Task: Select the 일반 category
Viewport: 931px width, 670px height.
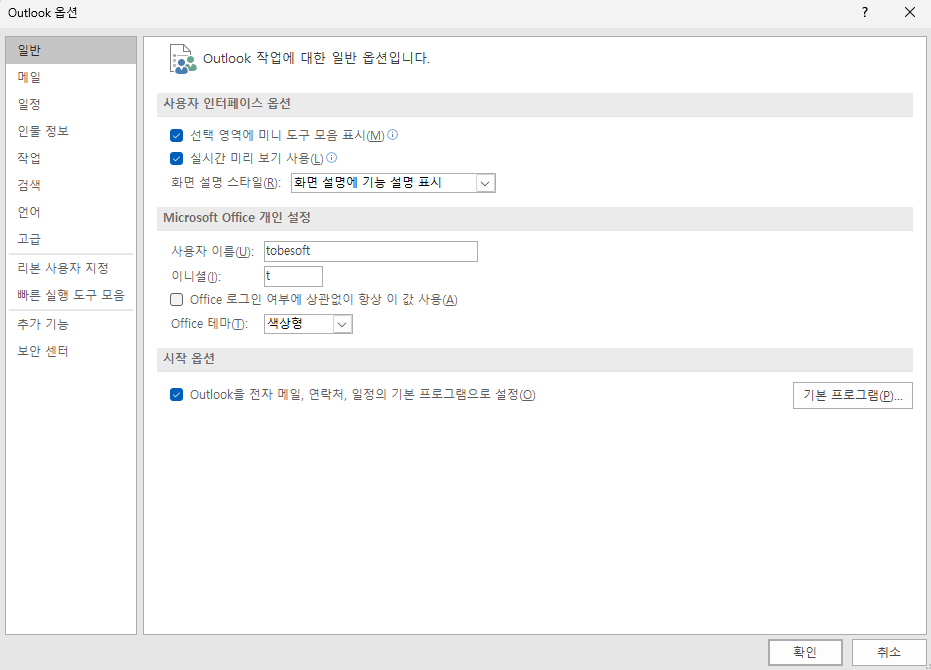Action: pyautogui.click(x=71, y=50)
